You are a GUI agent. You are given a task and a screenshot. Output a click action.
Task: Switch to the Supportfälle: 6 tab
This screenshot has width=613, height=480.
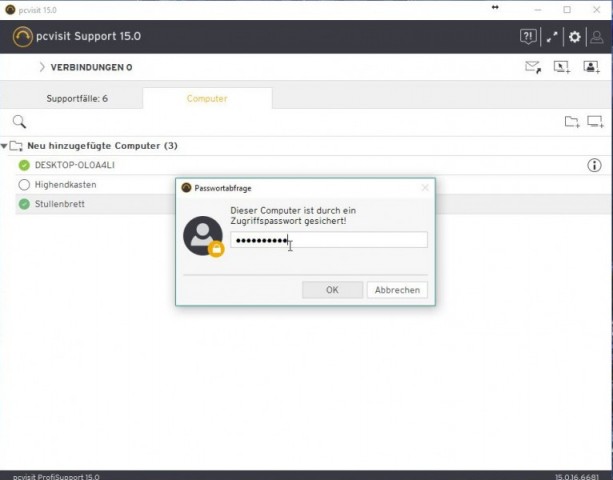point(77,99)
